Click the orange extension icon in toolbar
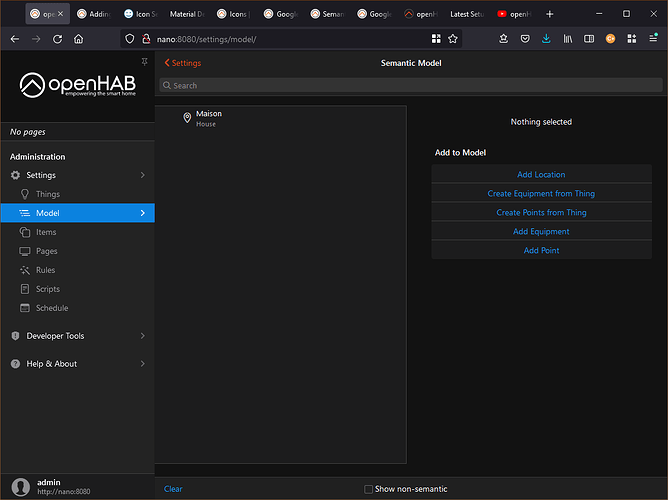Image resolution: width=668 pixels, height=500 pixels. point(610,39)
